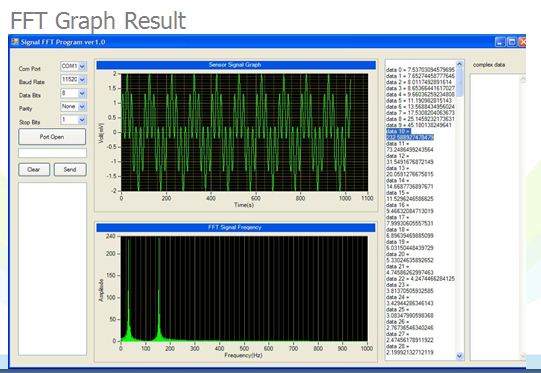Click the Send button
The image size is (541, 373).
(70, 169)
